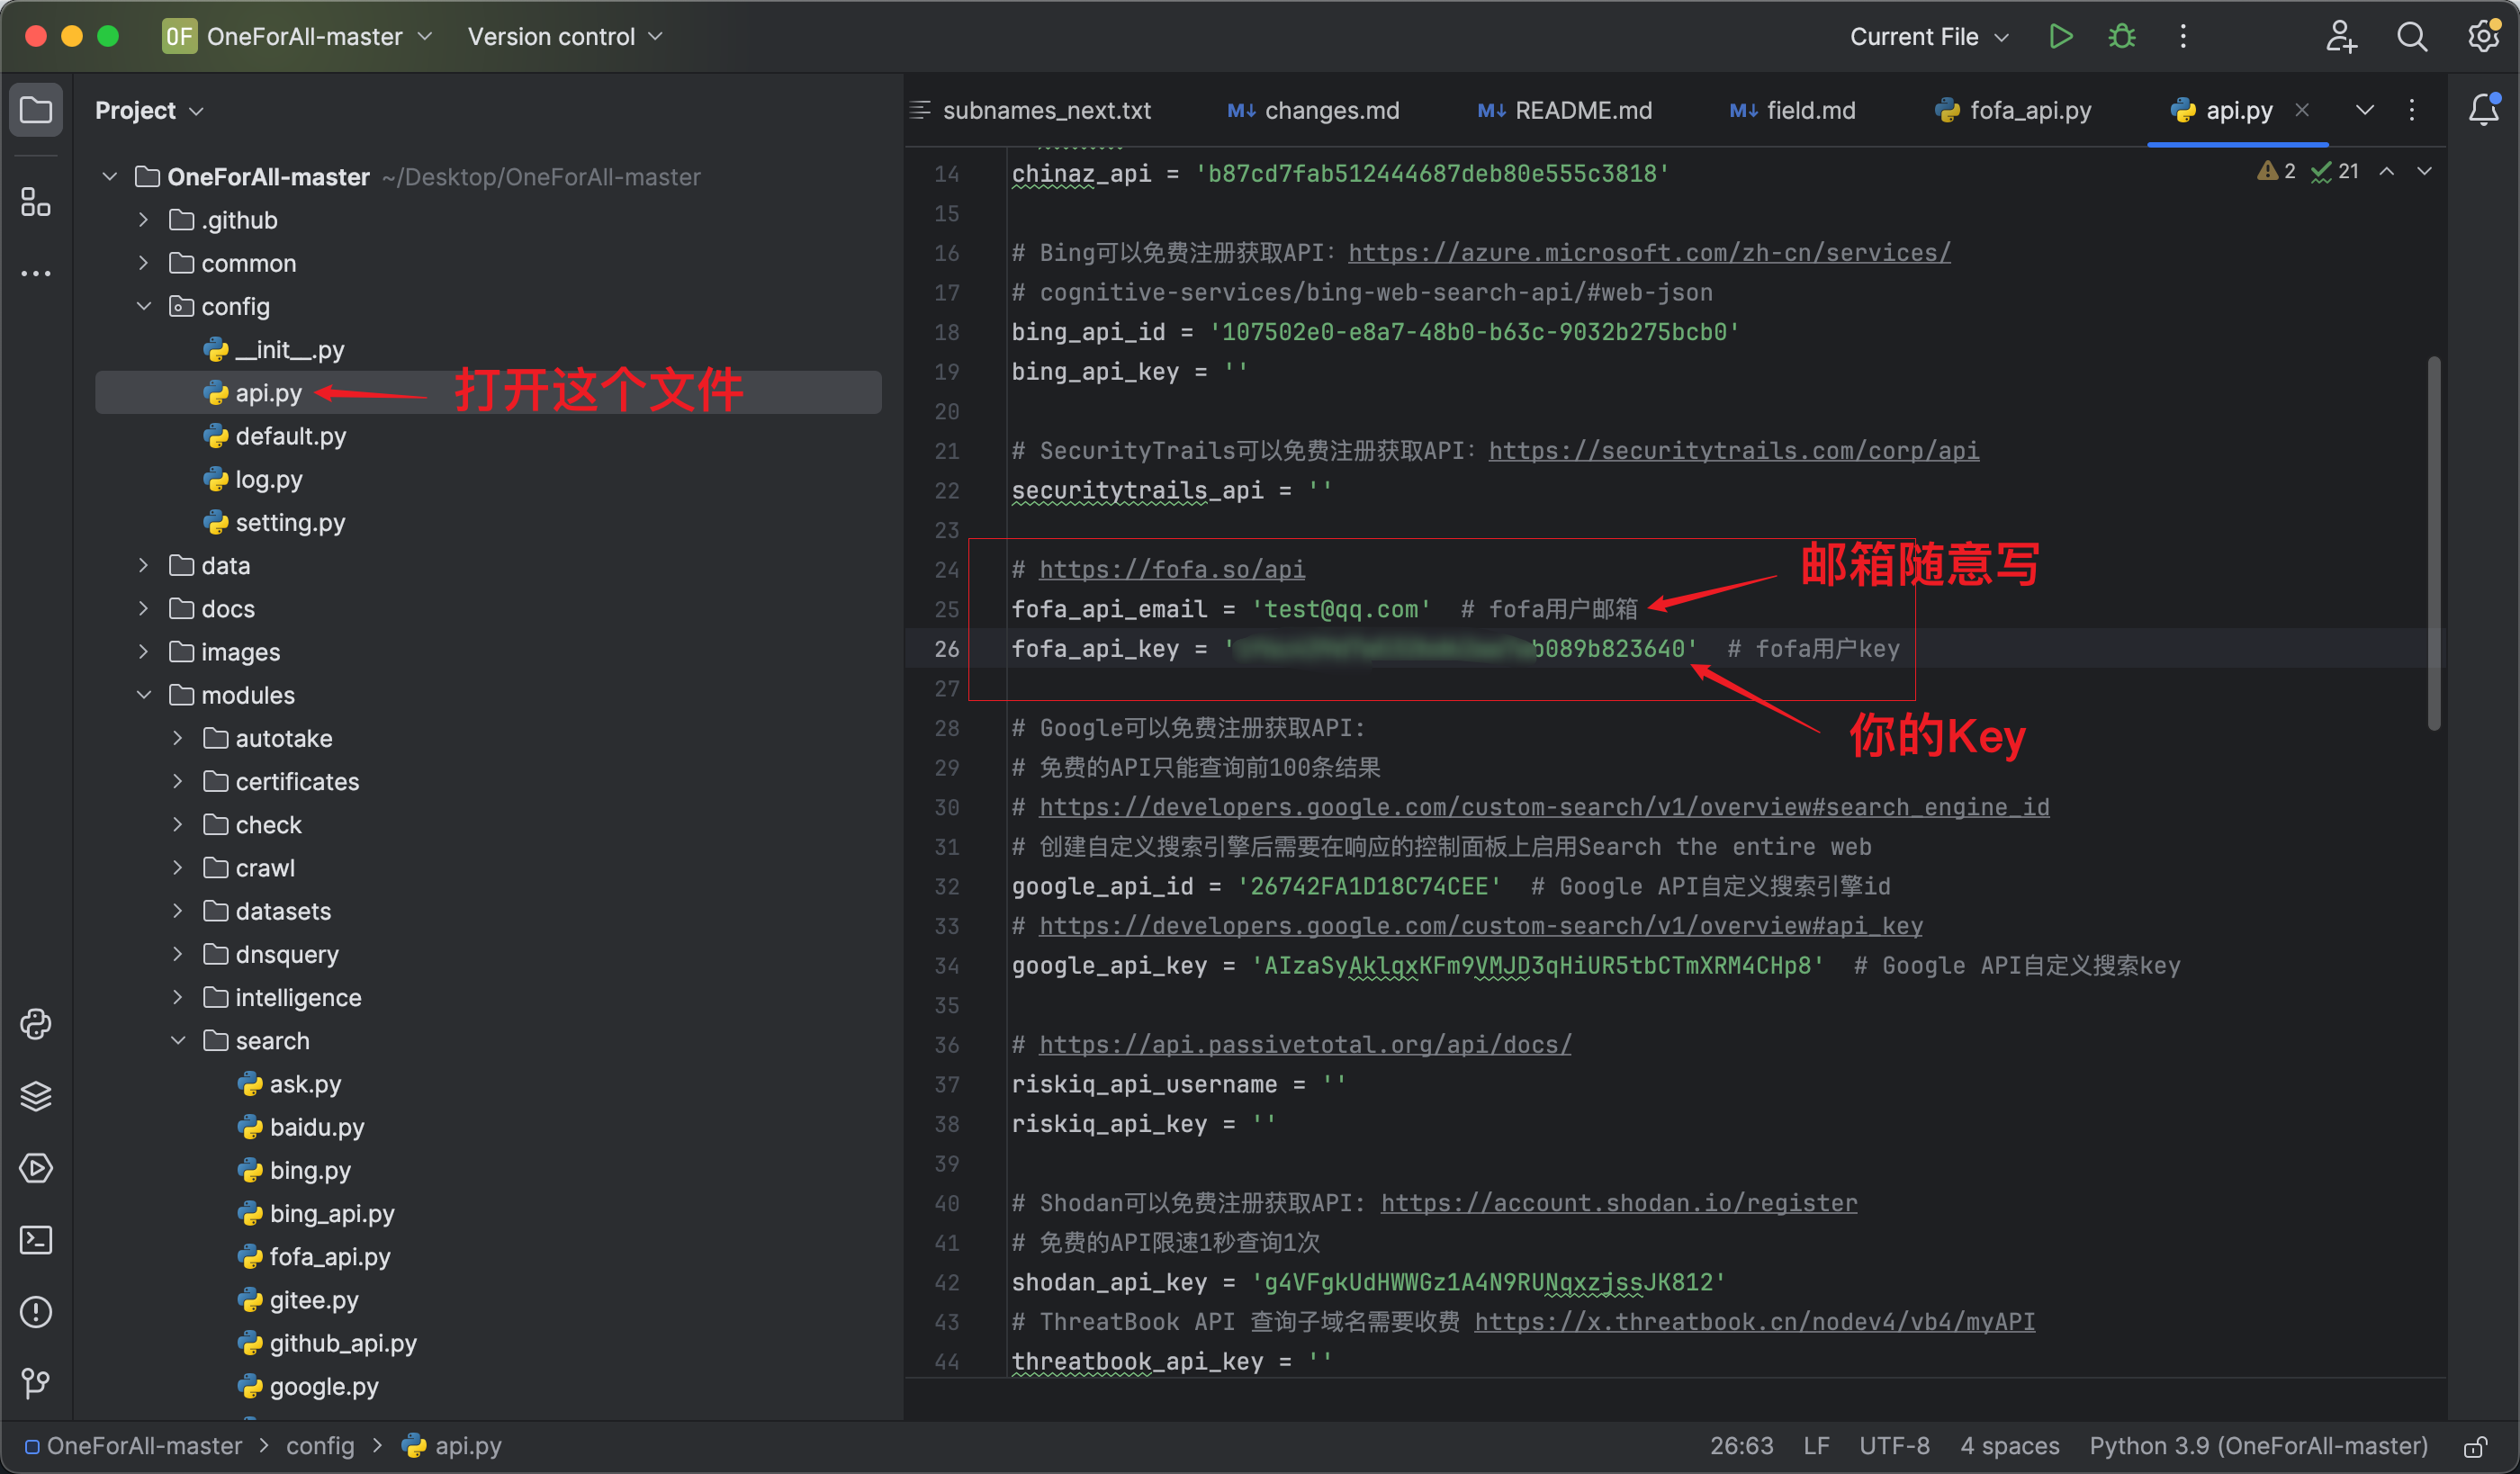
Task: Open the Python Packages layers icon
Action: [36, 1096]
